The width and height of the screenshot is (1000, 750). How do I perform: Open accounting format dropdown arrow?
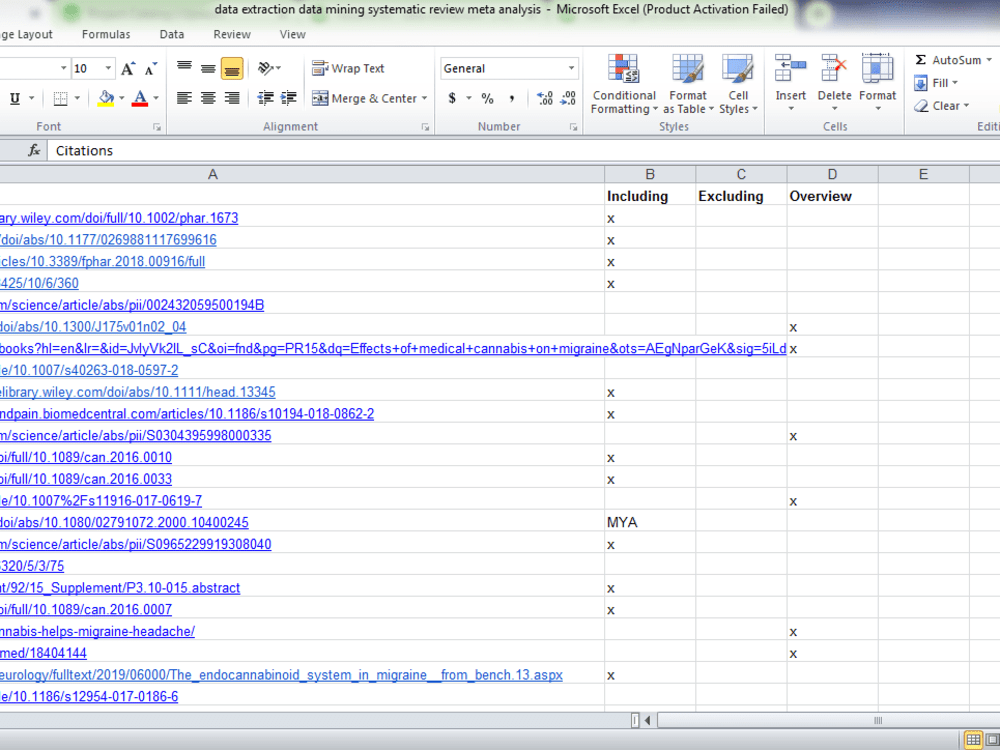468,98
